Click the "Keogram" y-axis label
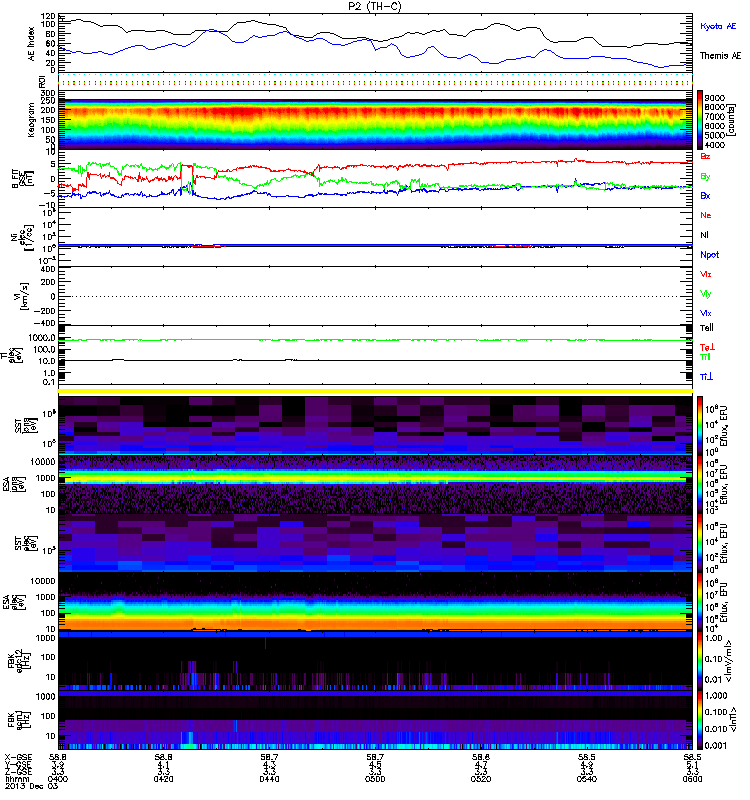The image size is (750, 800). tap(31, 119)
